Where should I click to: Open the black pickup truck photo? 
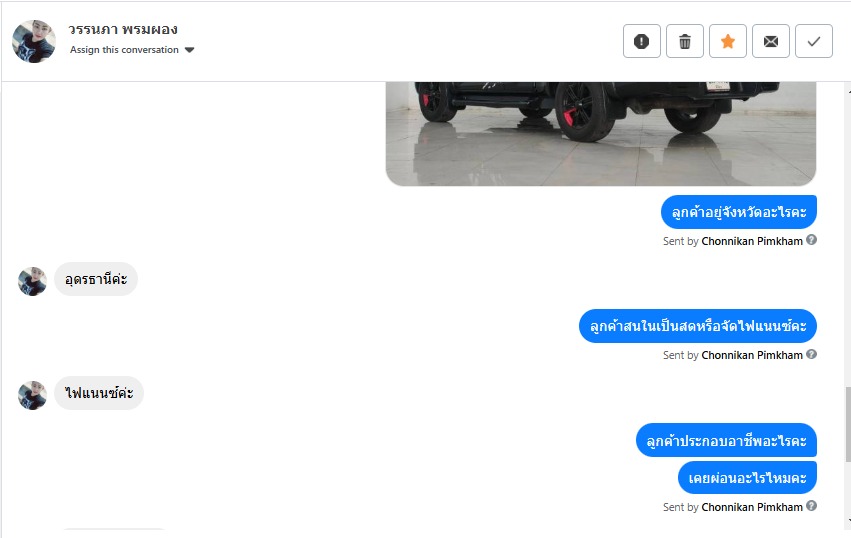tap(601, 134)
